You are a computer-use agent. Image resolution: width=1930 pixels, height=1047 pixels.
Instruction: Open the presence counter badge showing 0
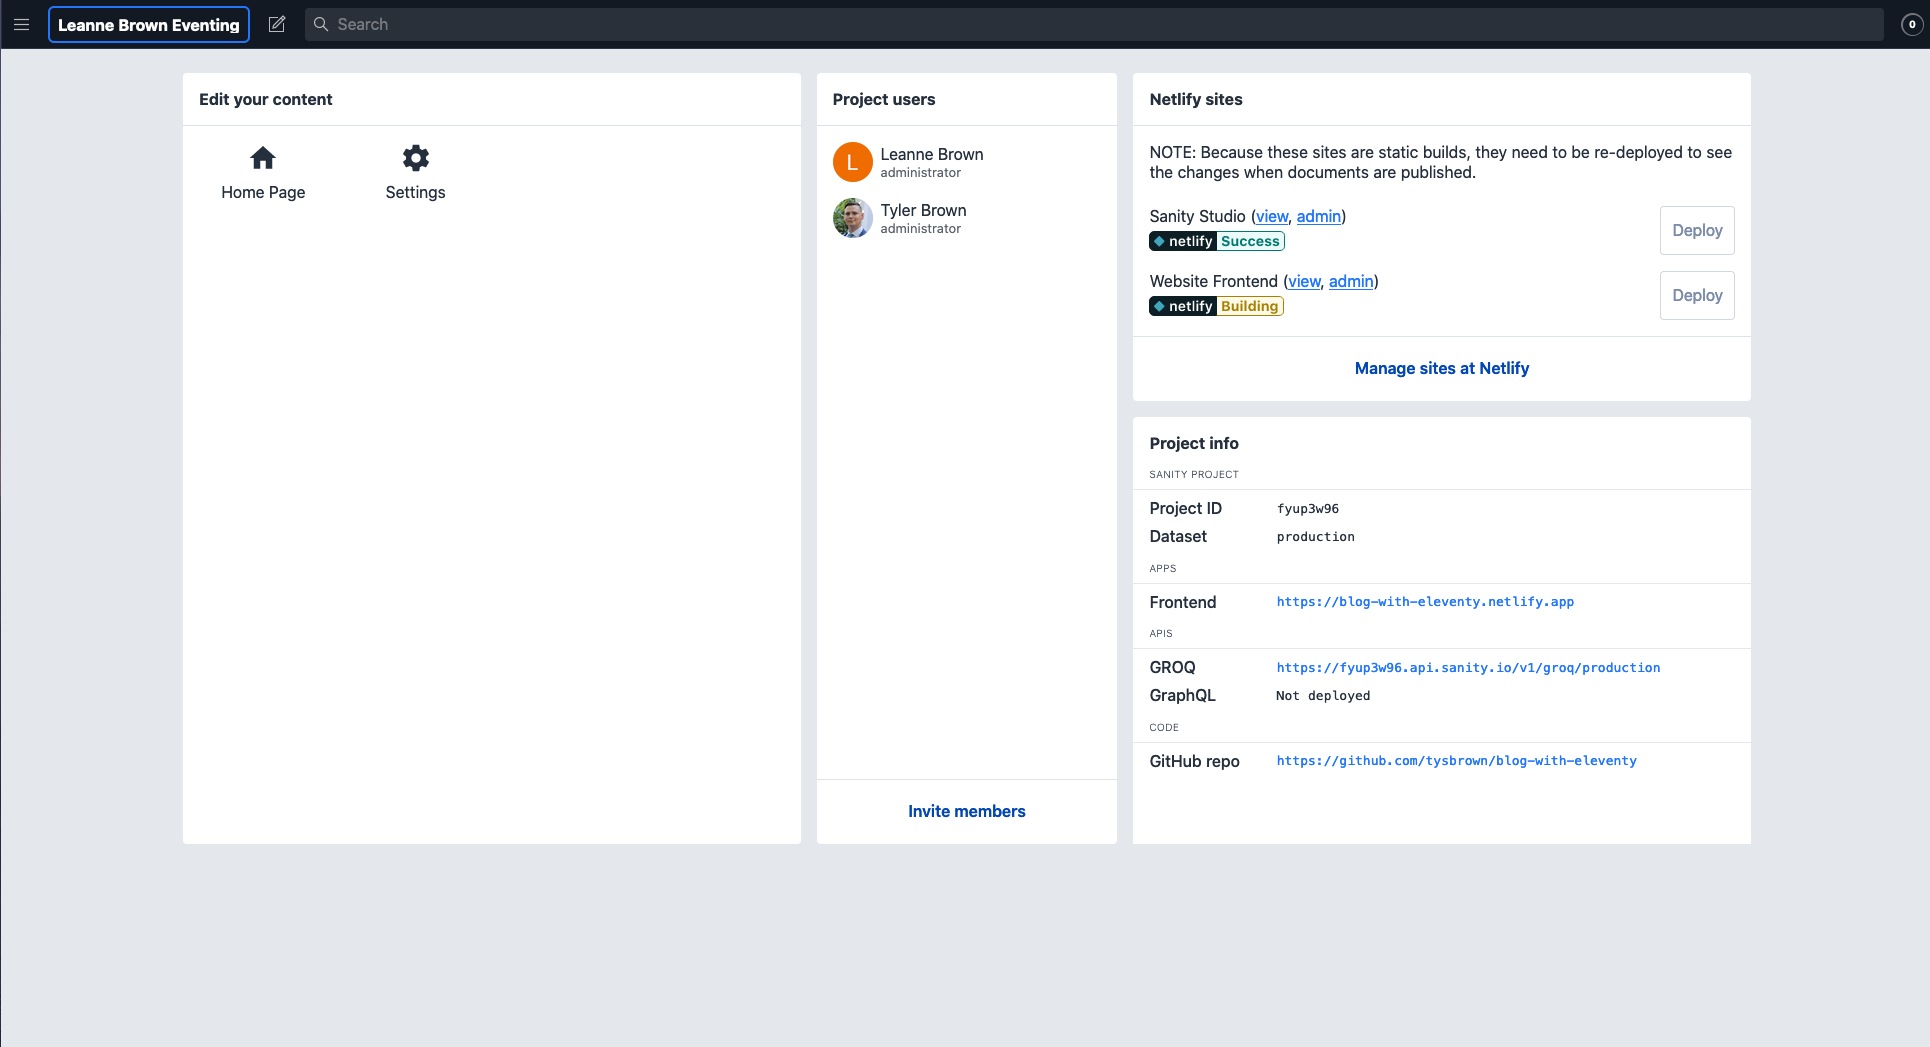coord(1912,24)
